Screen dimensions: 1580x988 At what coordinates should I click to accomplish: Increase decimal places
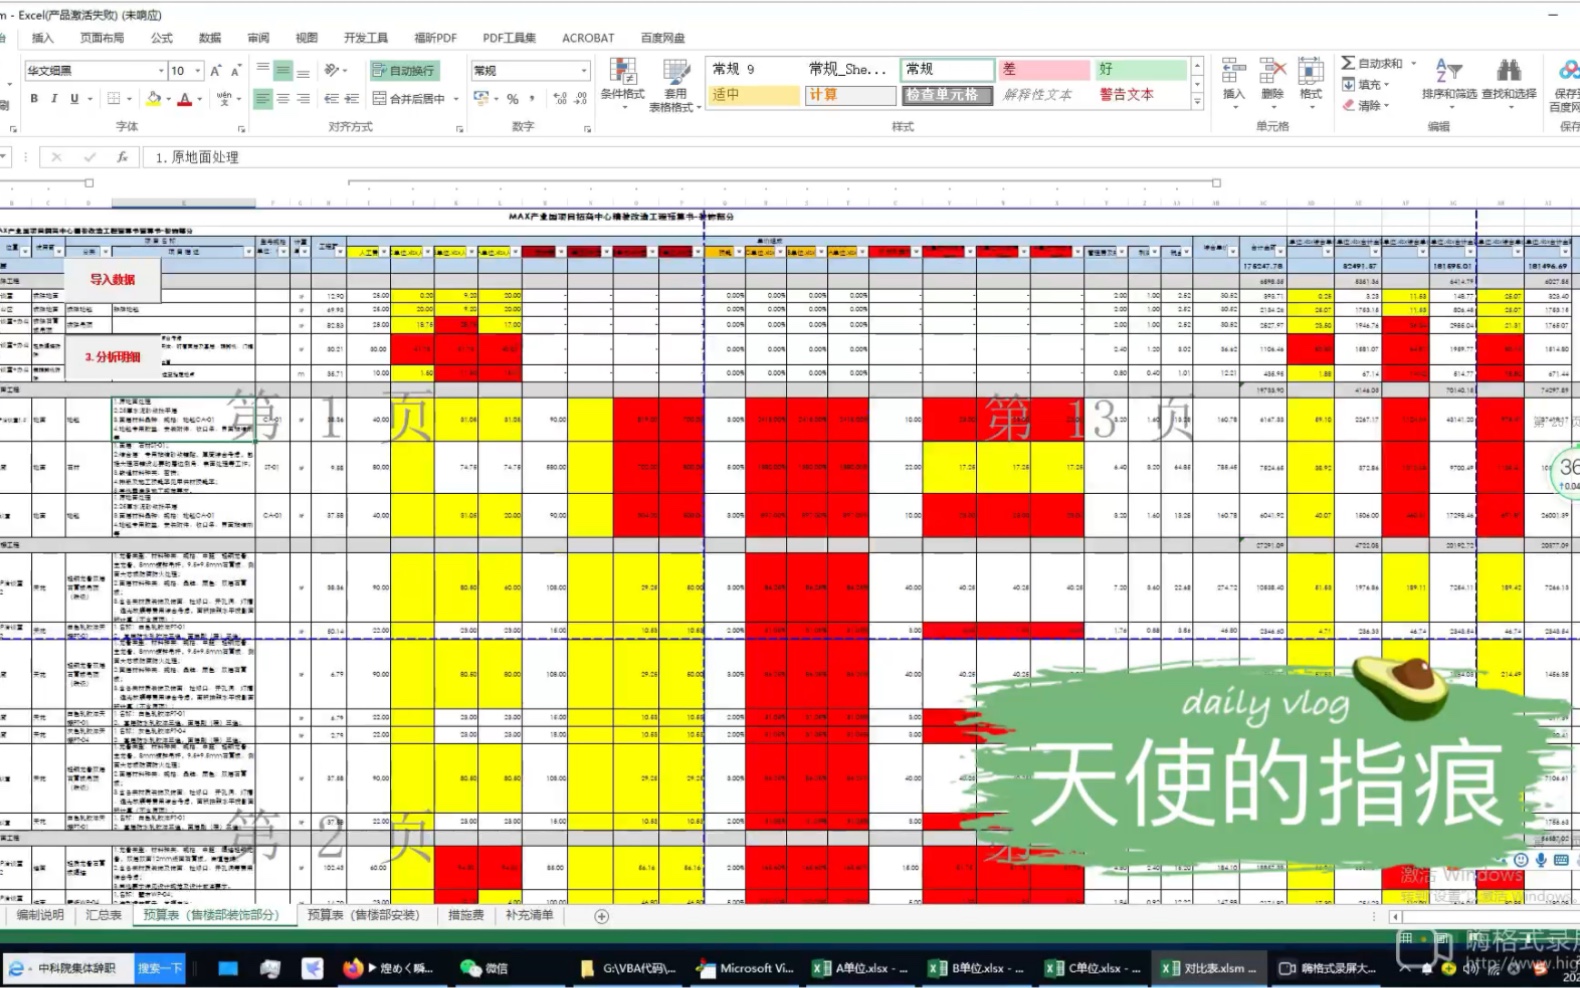pos(559,99)
